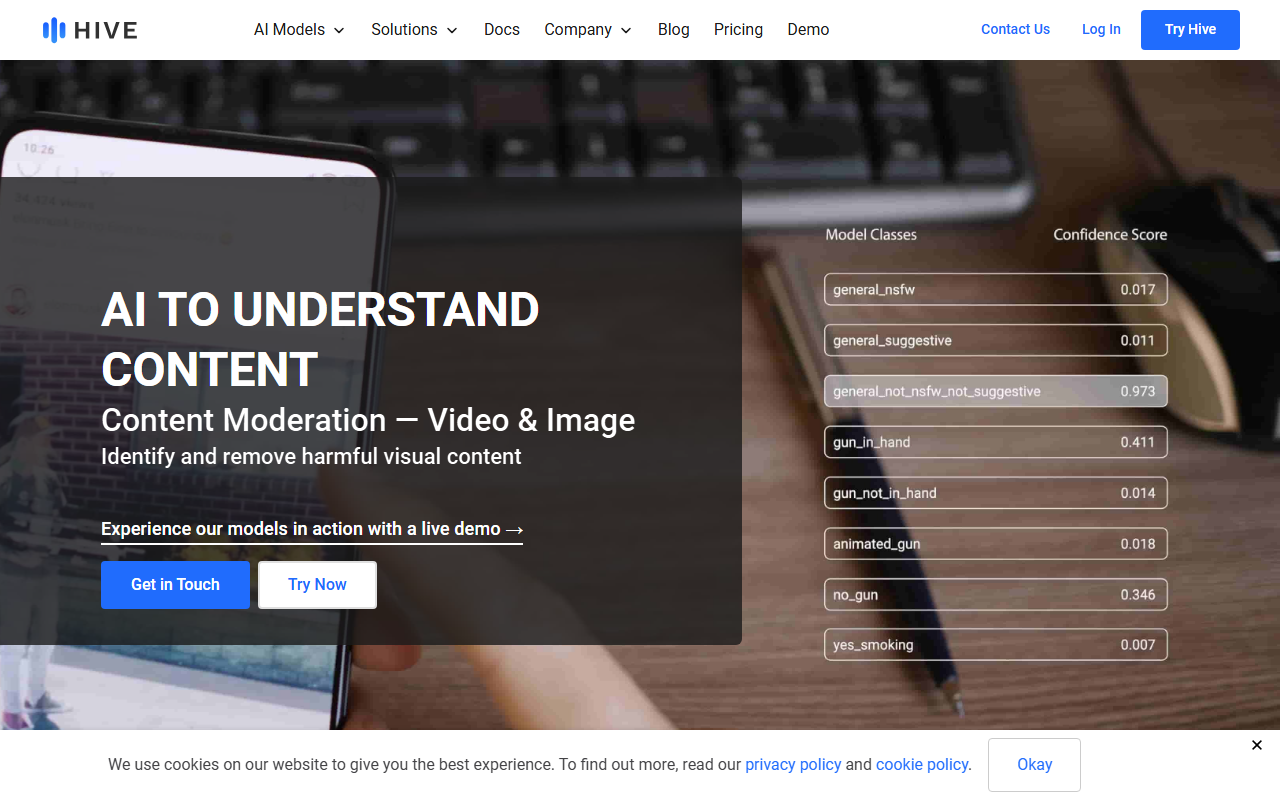Select the no_gun class row

point(996,595)
